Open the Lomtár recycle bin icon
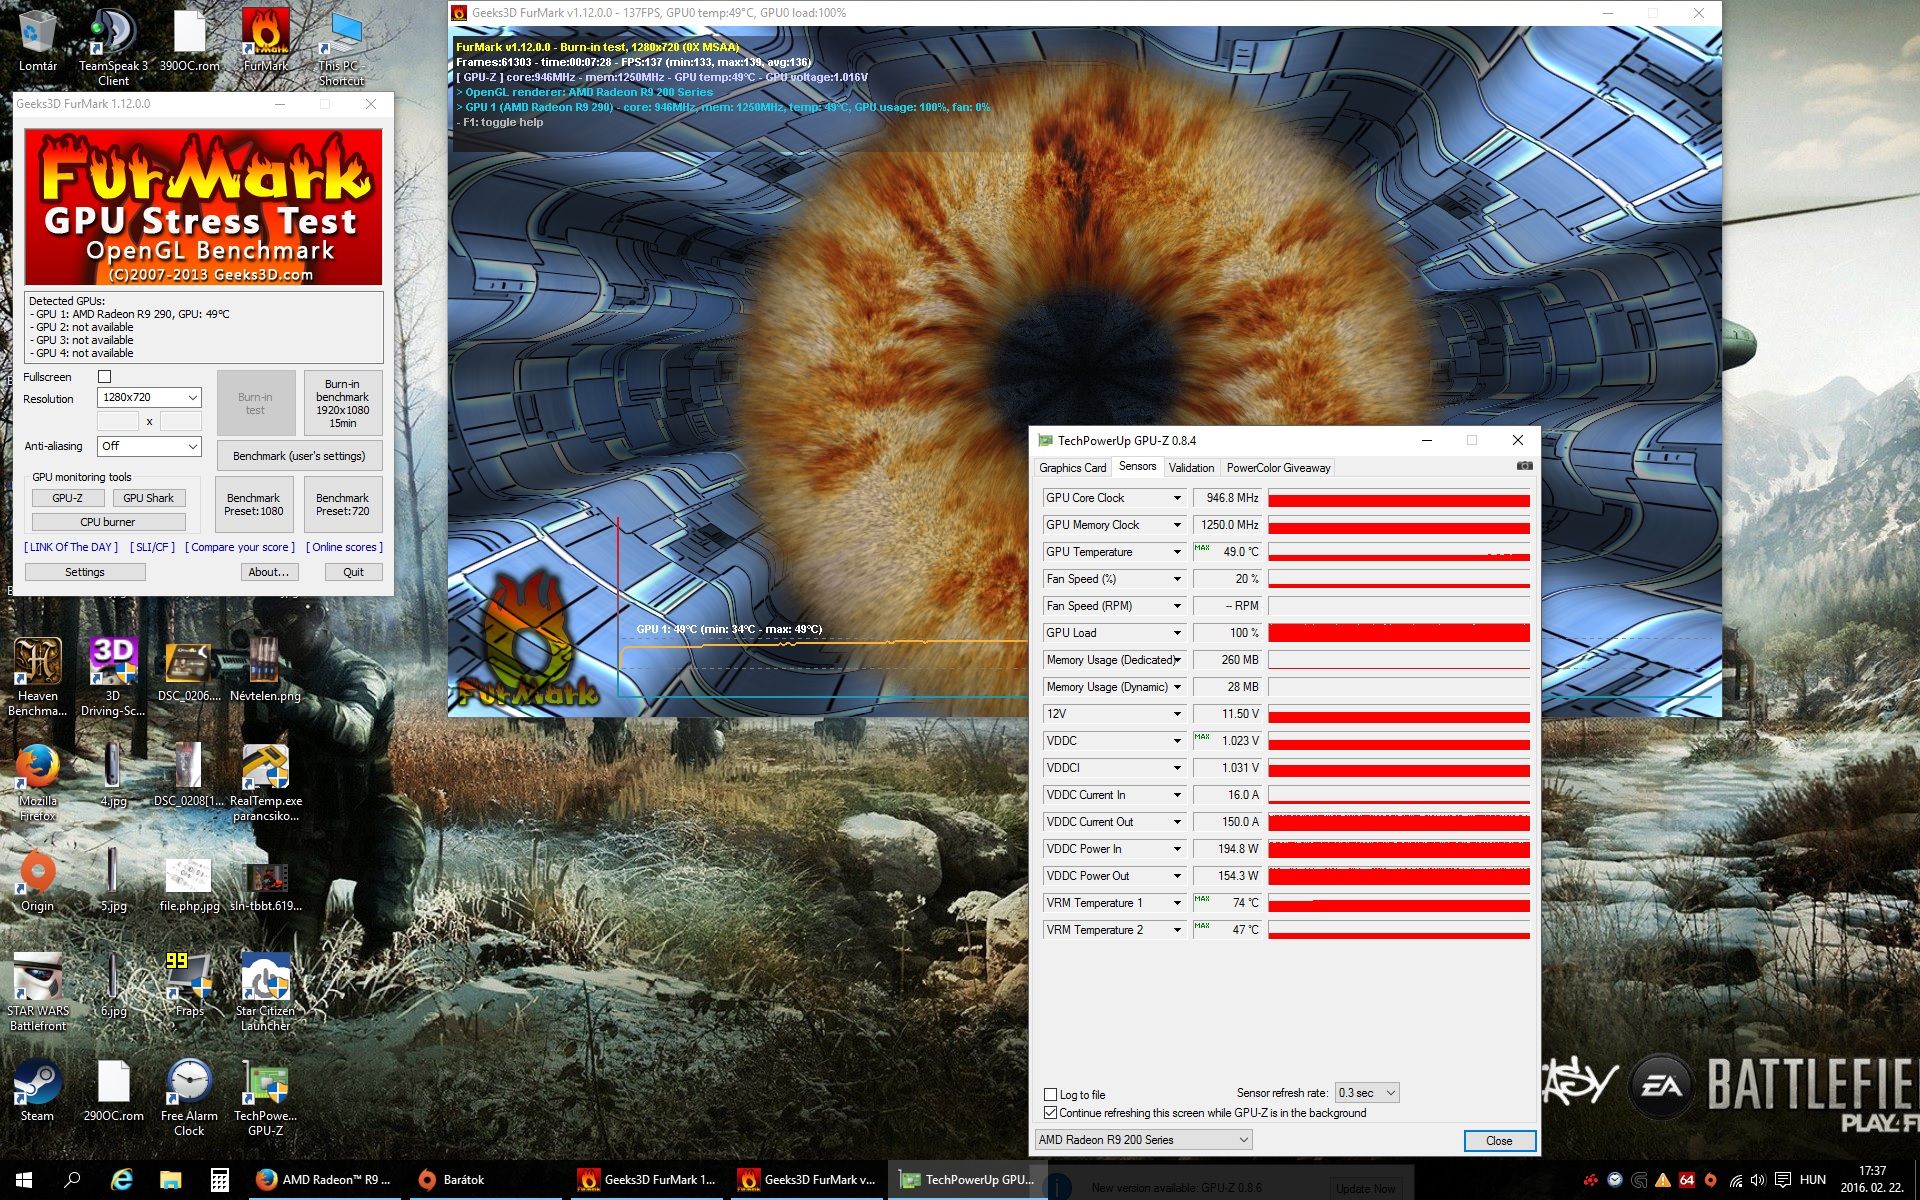The height and width of the screenshot is (1200, 1920). (37, 41)
